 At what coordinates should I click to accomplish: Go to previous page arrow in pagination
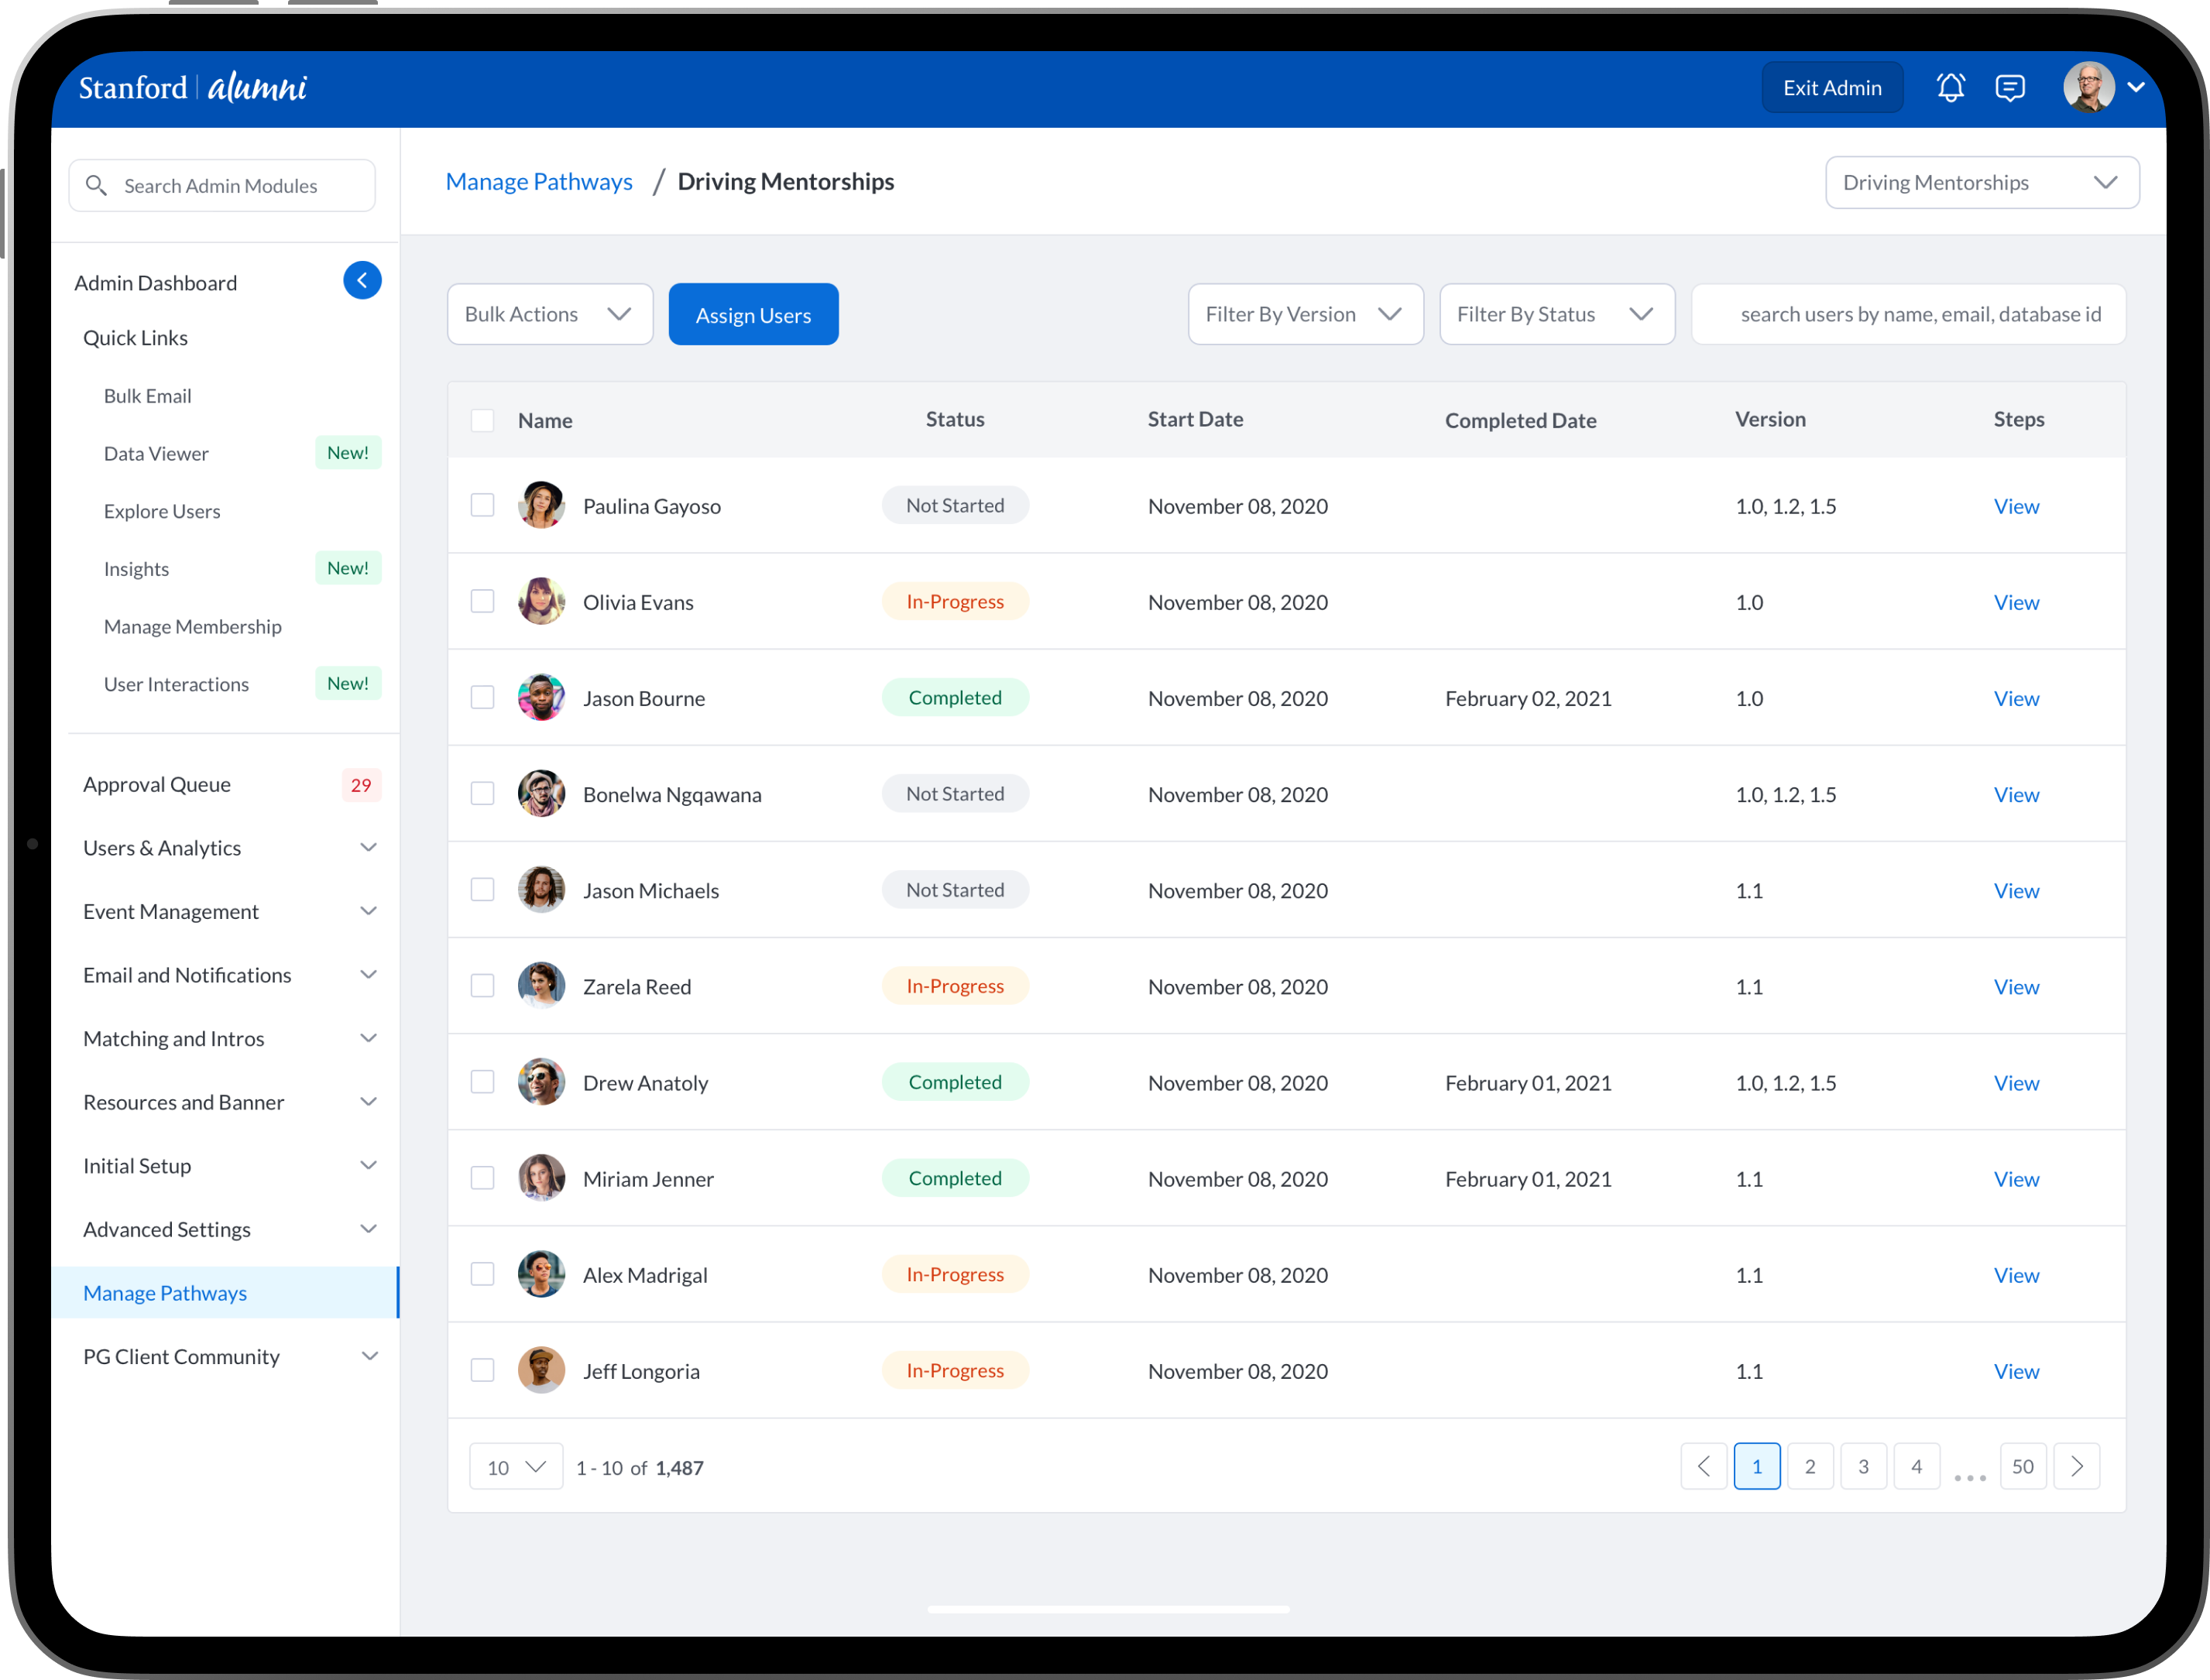1704,1467
